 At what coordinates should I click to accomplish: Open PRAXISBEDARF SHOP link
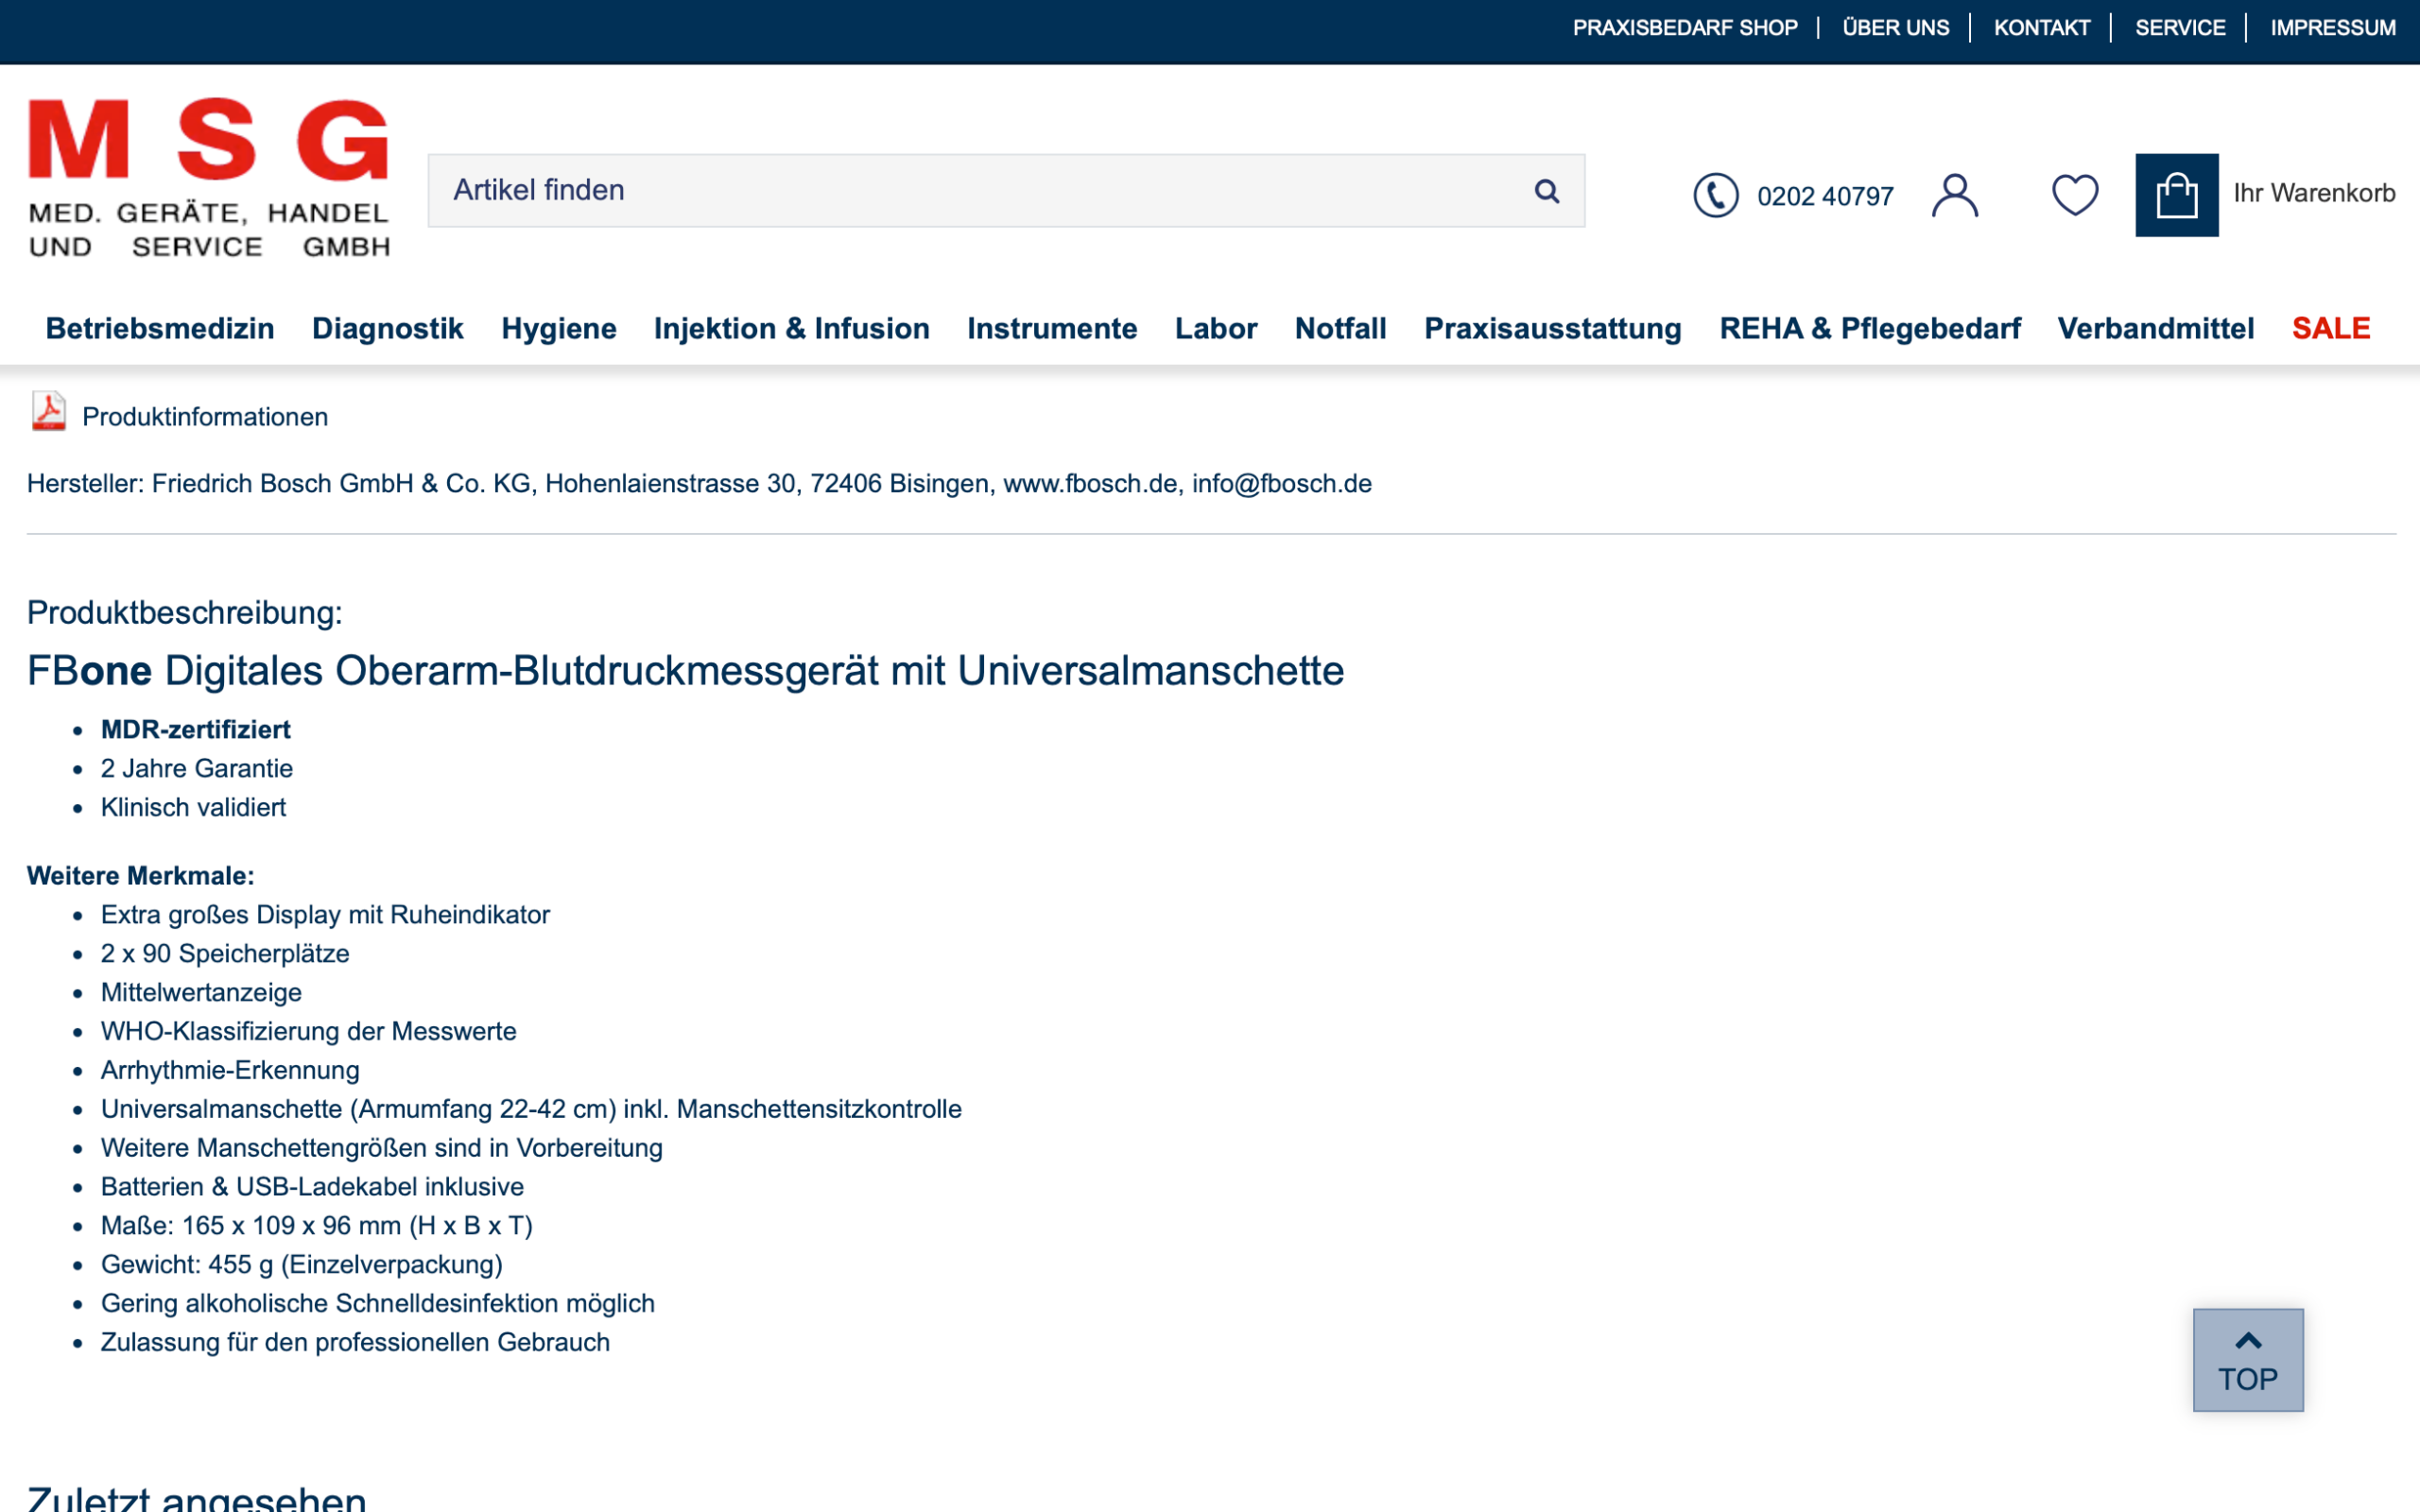tap(1685, 28)
